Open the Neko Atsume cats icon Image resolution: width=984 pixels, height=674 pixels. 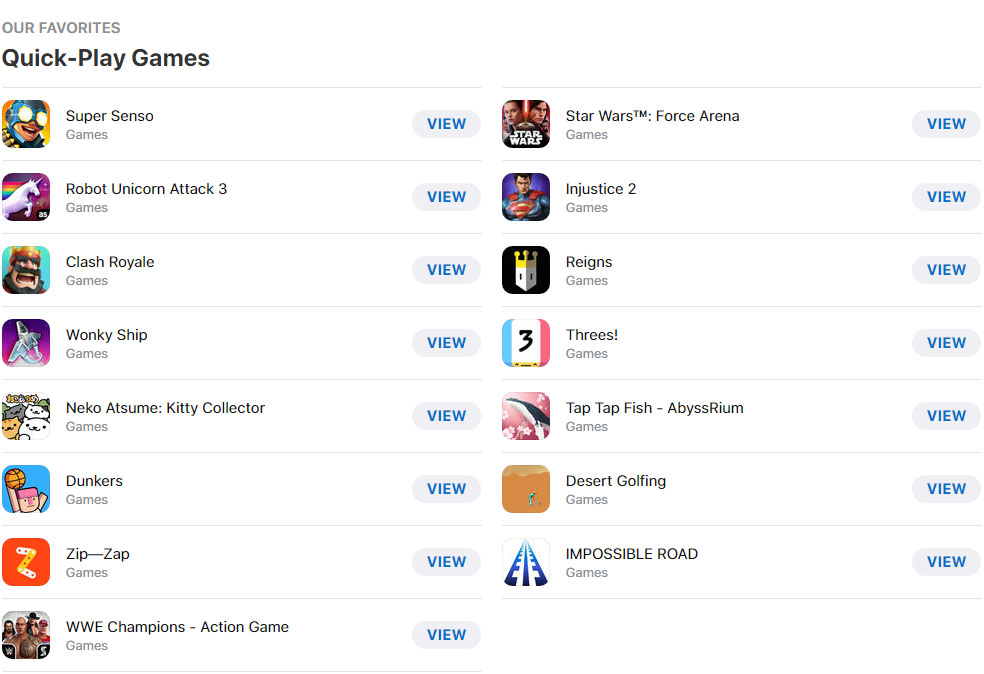(x=26, y=416)
